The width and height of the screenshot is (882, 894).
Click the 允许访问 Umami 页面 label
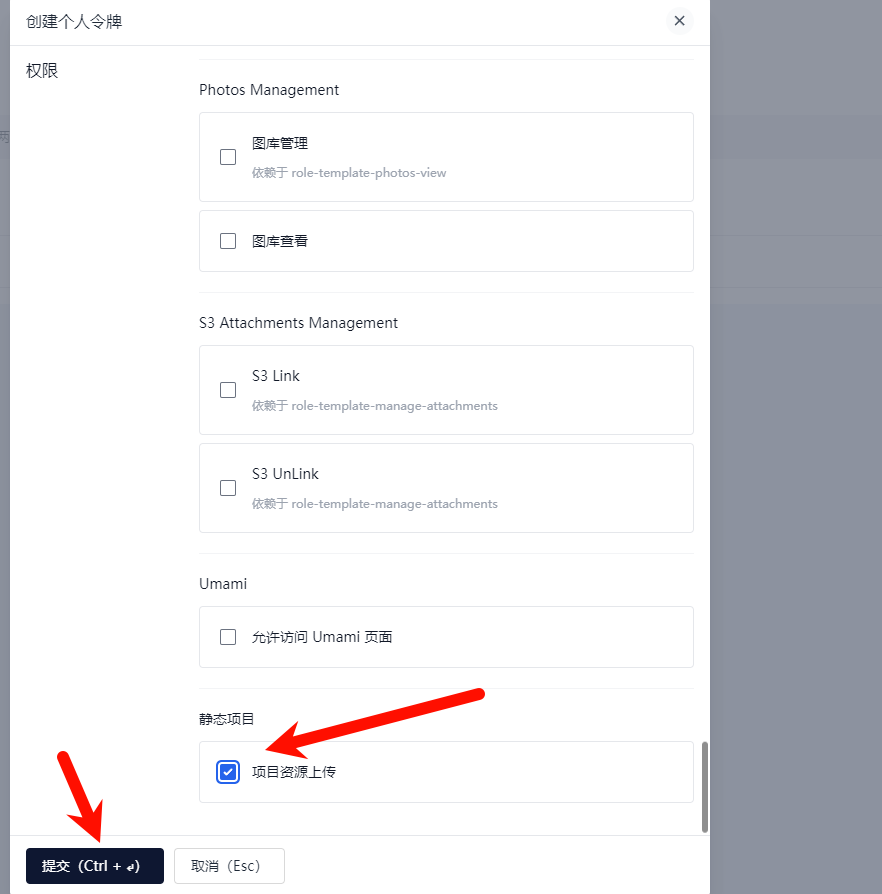[x=322, y=637]
